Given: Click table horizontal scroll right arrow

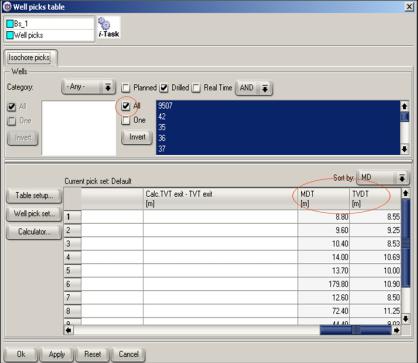Looking at the screenshot, I should [397, 330].
